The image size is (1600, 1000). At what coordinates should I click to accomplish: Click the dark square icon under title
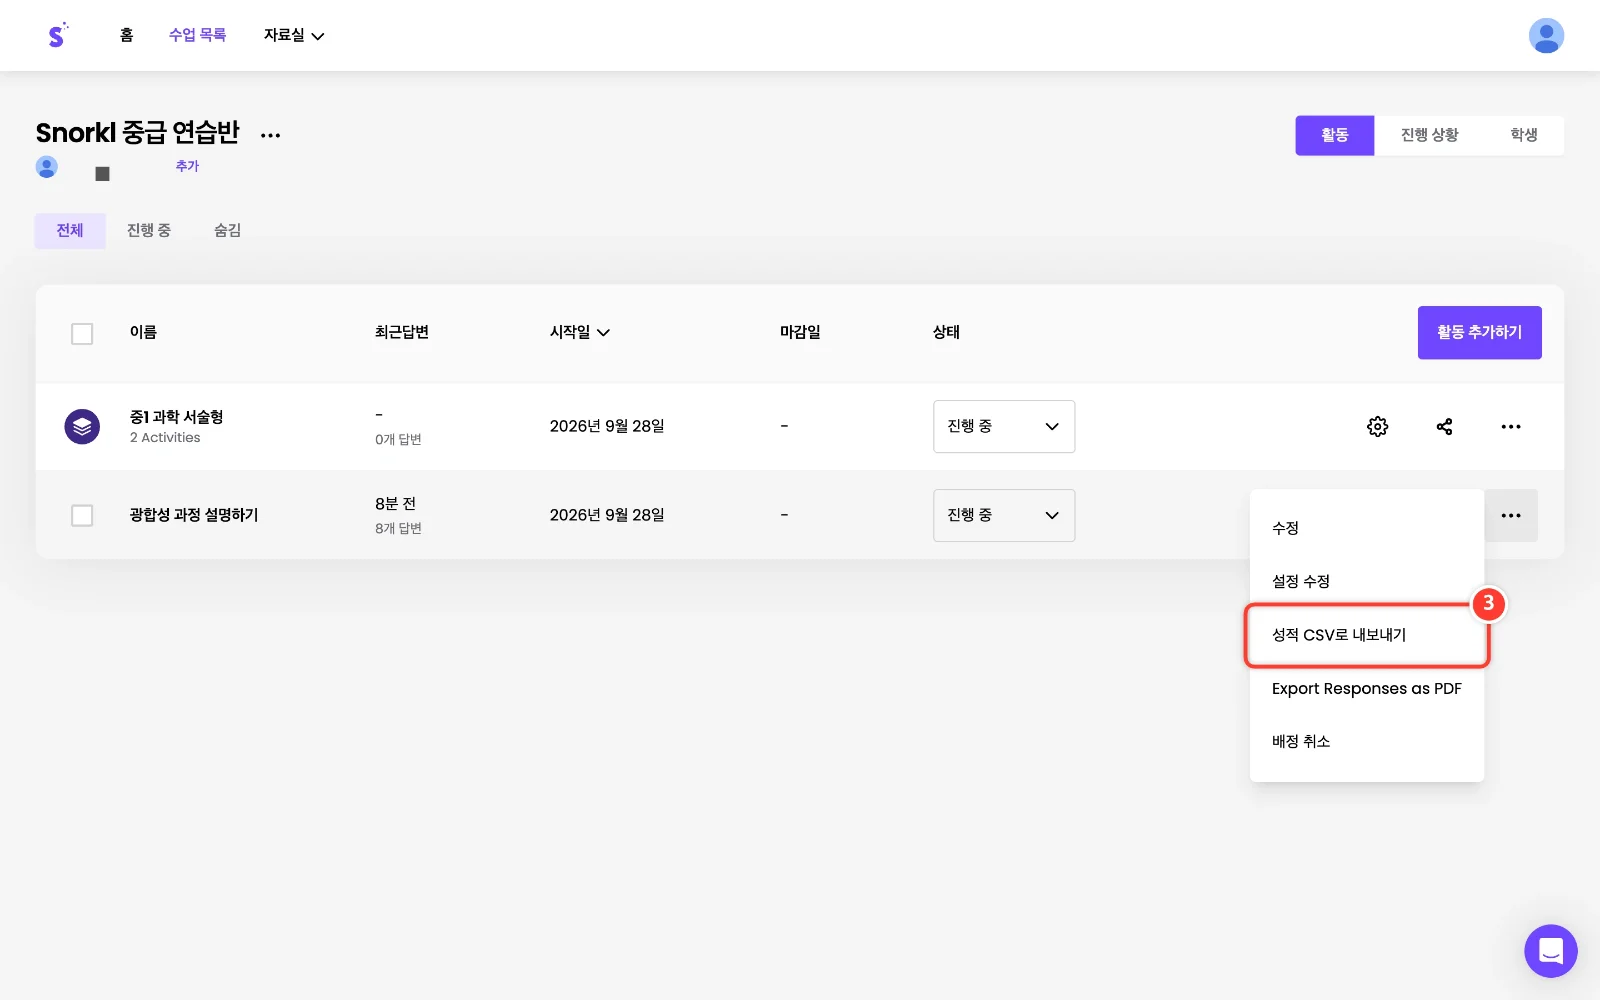[x=102, y=174]
